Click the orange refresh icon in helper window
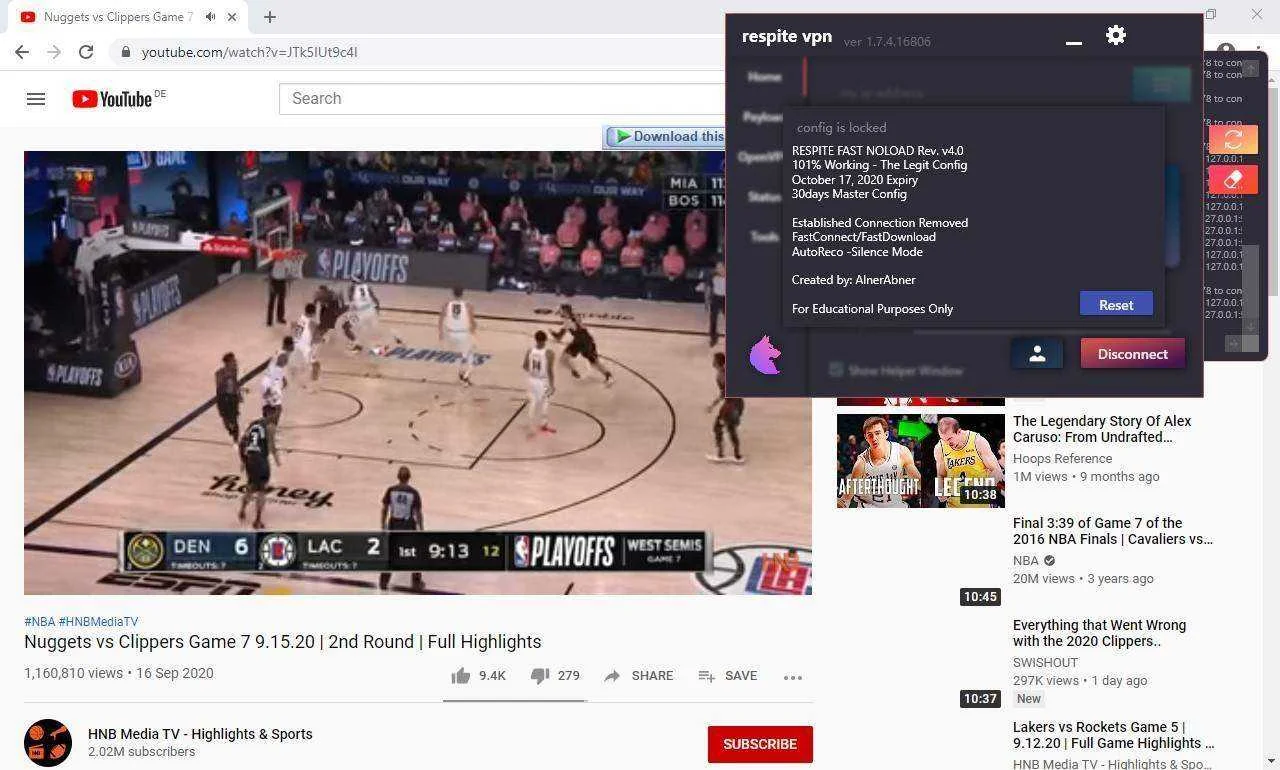Screen dimensions: 1280x770 click(1233, 139)
